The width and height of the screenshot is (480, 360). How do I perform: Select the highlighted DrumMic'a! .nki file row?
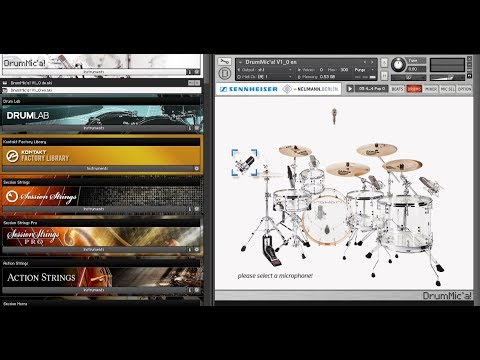pos(101,90)
